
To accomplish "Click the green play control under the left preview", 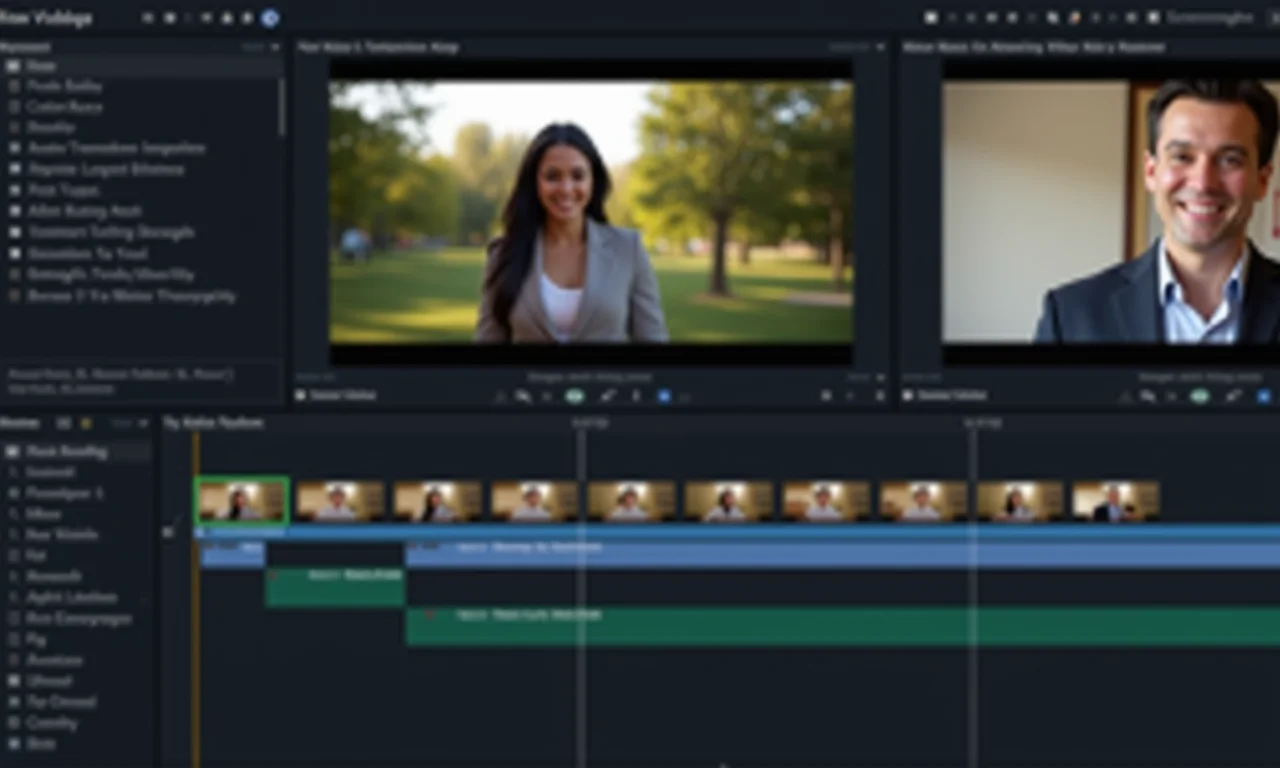I will 575,395.
